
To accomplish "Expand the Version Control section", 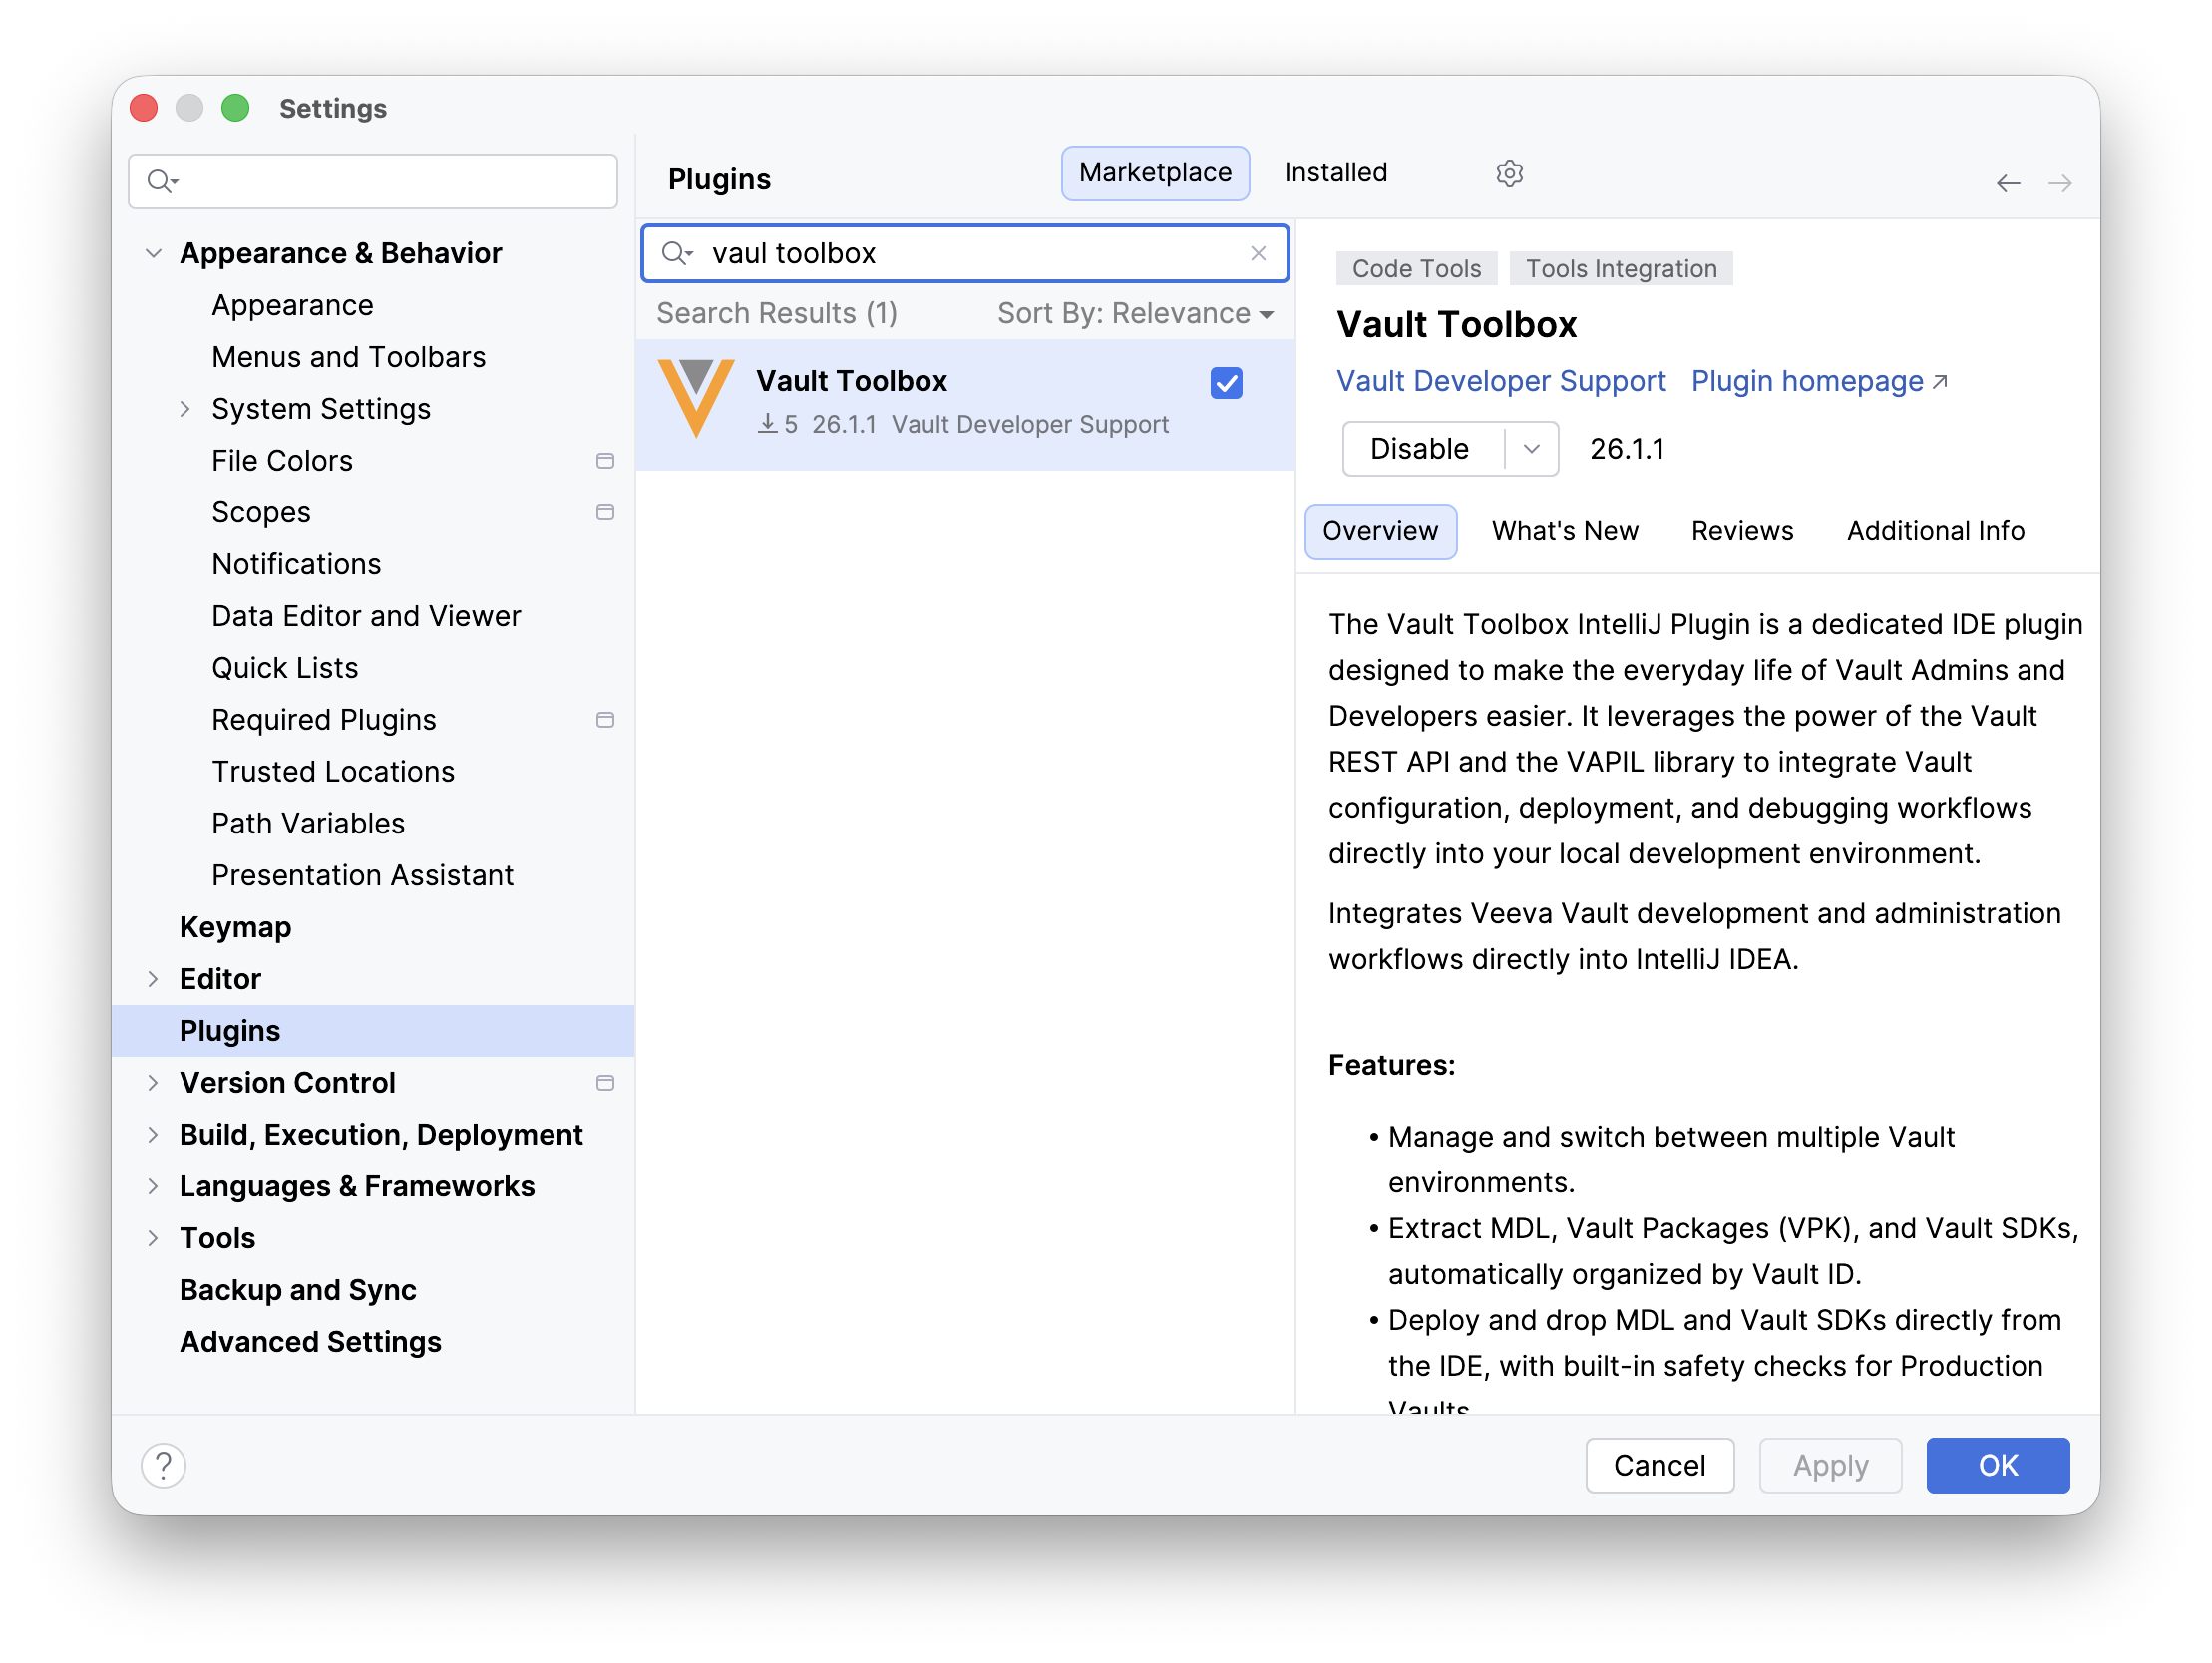I will [153, 1083].
